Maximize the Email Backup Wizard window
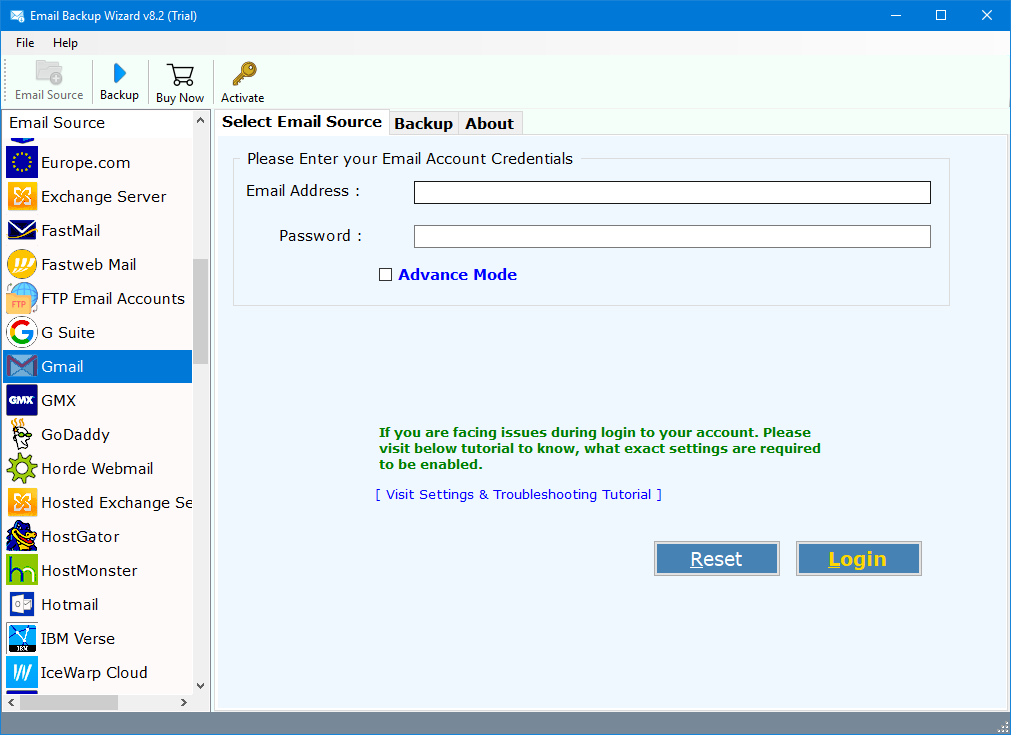This screenshot has width=1011, height=735. click(941, 15)
